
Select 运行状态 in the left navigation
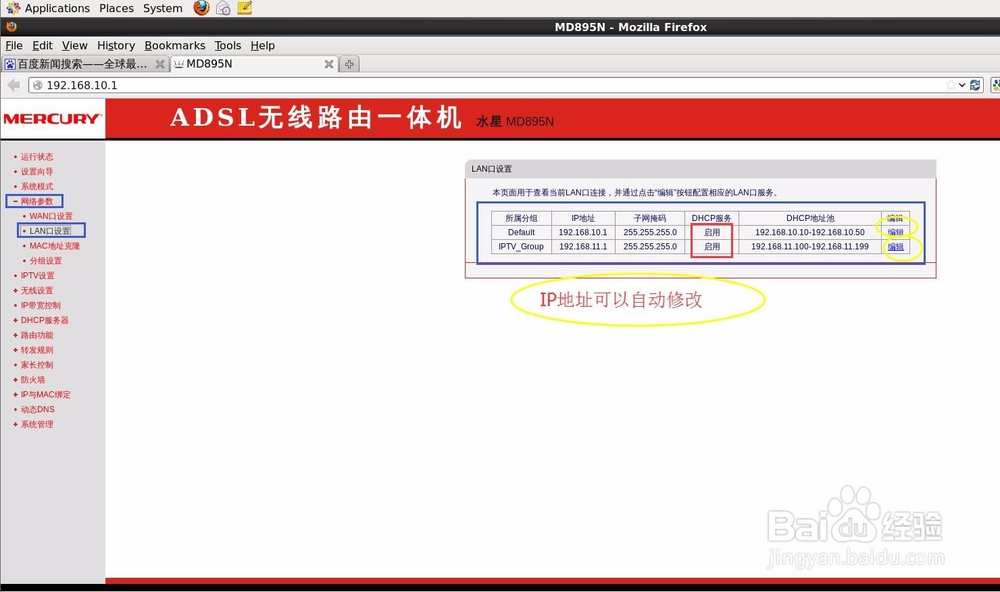pos(37,156)
